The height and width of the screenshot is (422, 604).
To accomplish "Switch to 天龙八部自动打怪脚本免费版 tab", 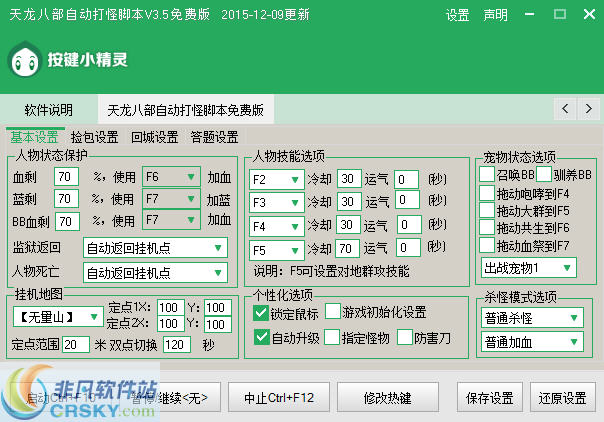I will tap(186, 110).
